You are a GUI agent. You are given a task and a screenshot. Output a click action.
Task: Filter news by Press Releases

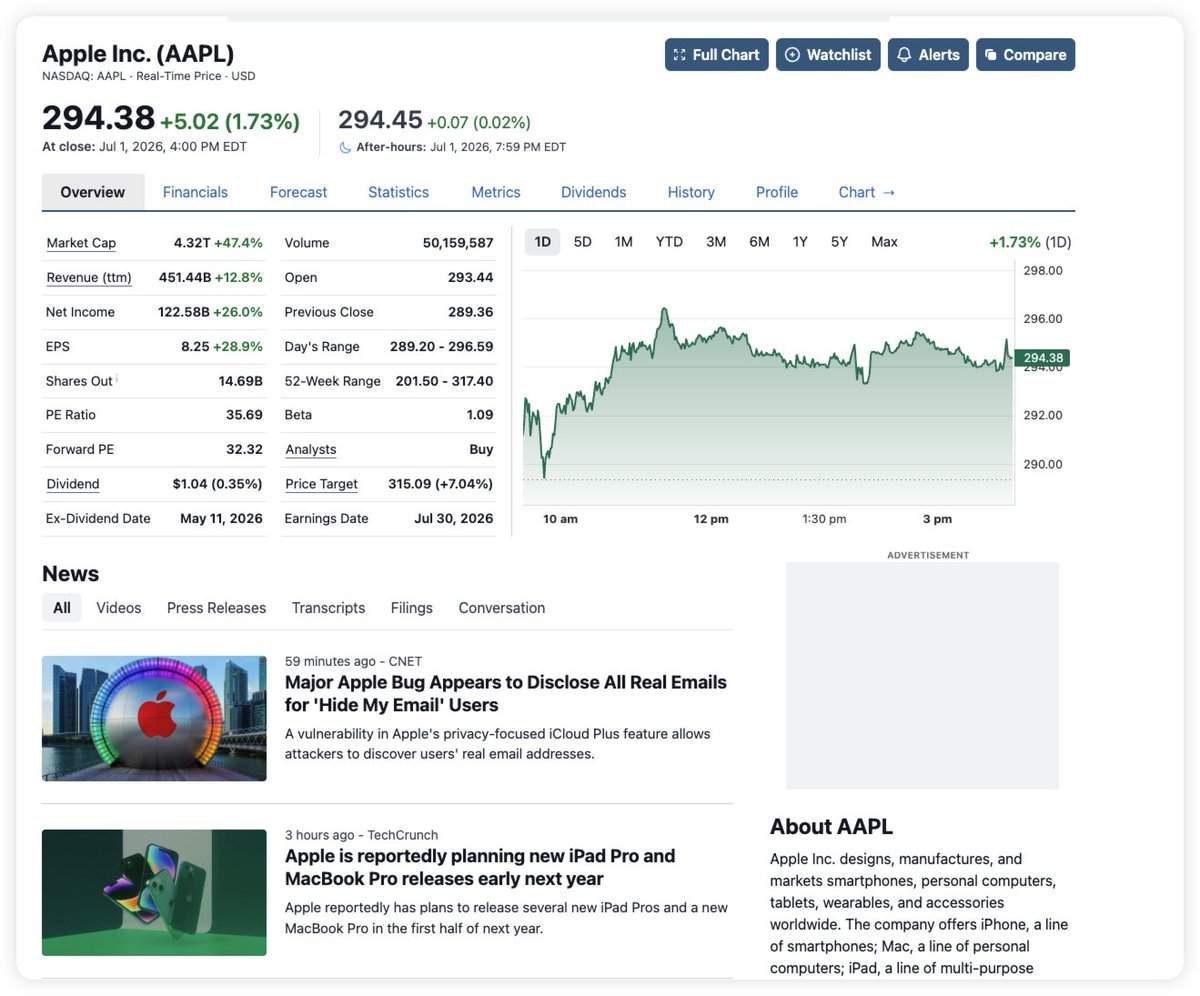pyautogui.click(x=216, y=608)
